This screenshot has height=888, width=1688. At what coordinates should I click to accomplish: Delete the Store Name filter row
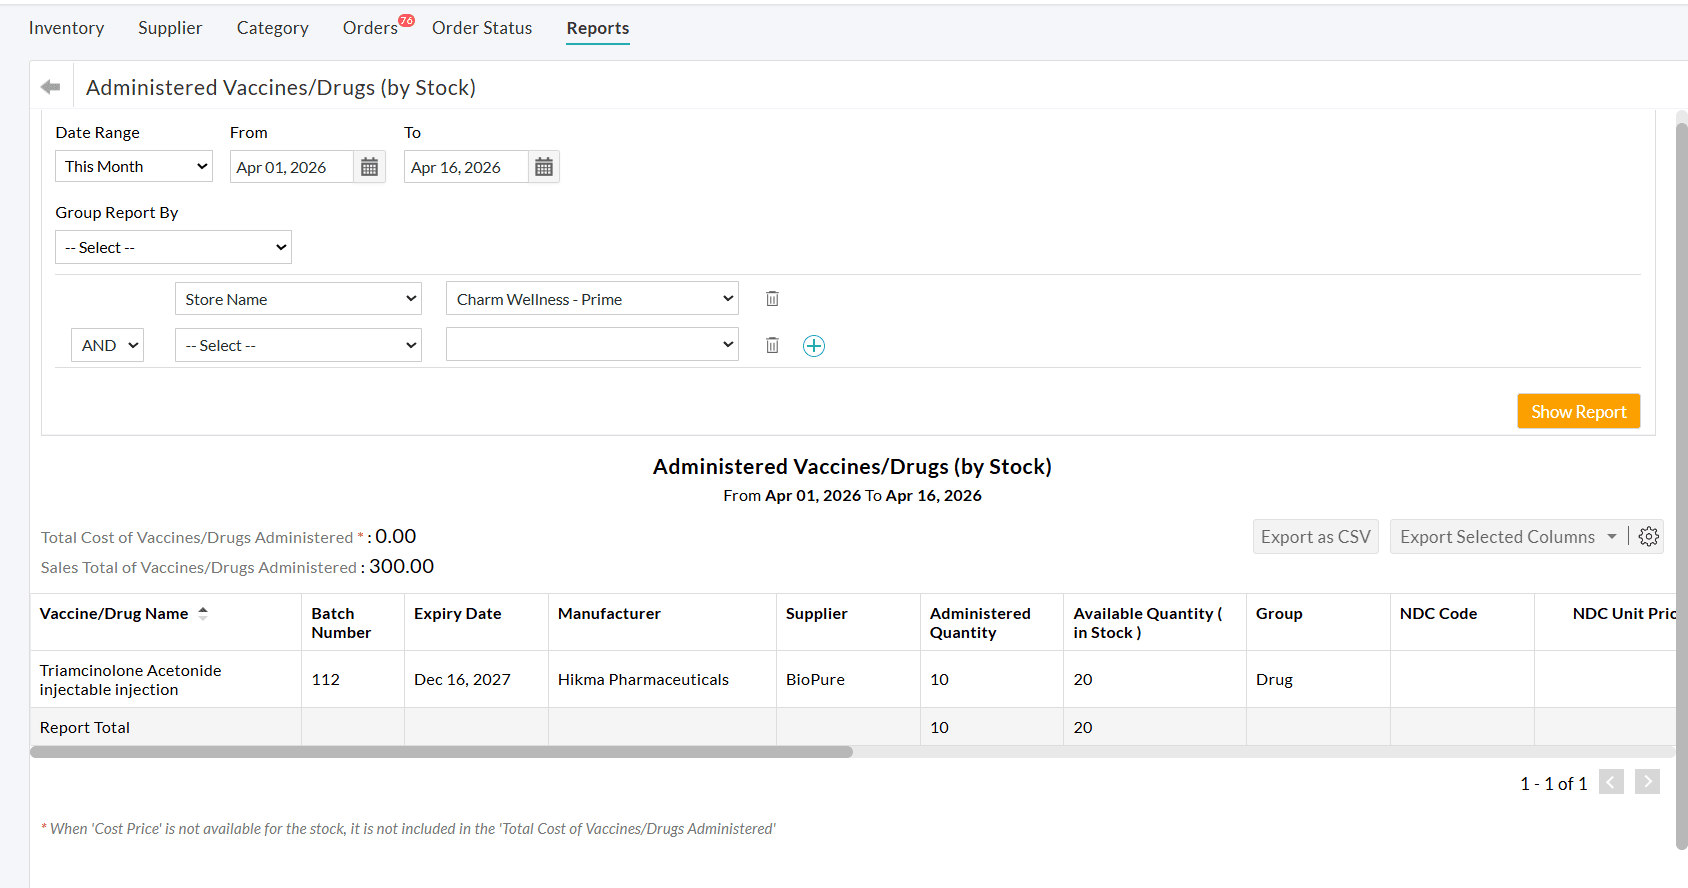772,298
